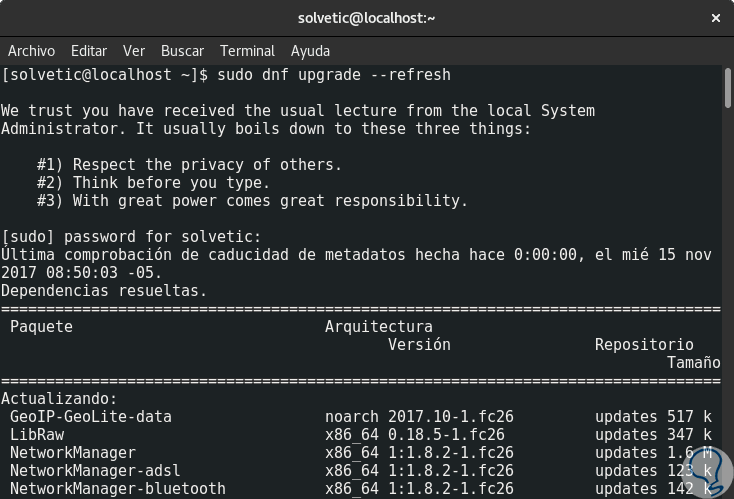Click the Repositorio column header
This screenshot has height=499, width=734.
click(x=644, y=345)
